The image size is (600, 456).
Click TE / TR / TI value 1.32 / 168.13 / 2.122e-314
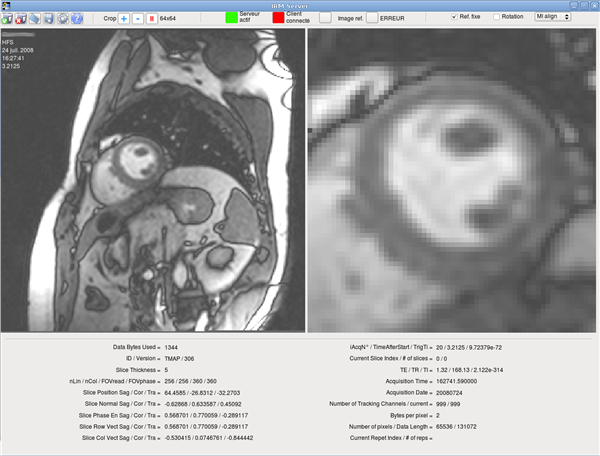click(470, 370)
